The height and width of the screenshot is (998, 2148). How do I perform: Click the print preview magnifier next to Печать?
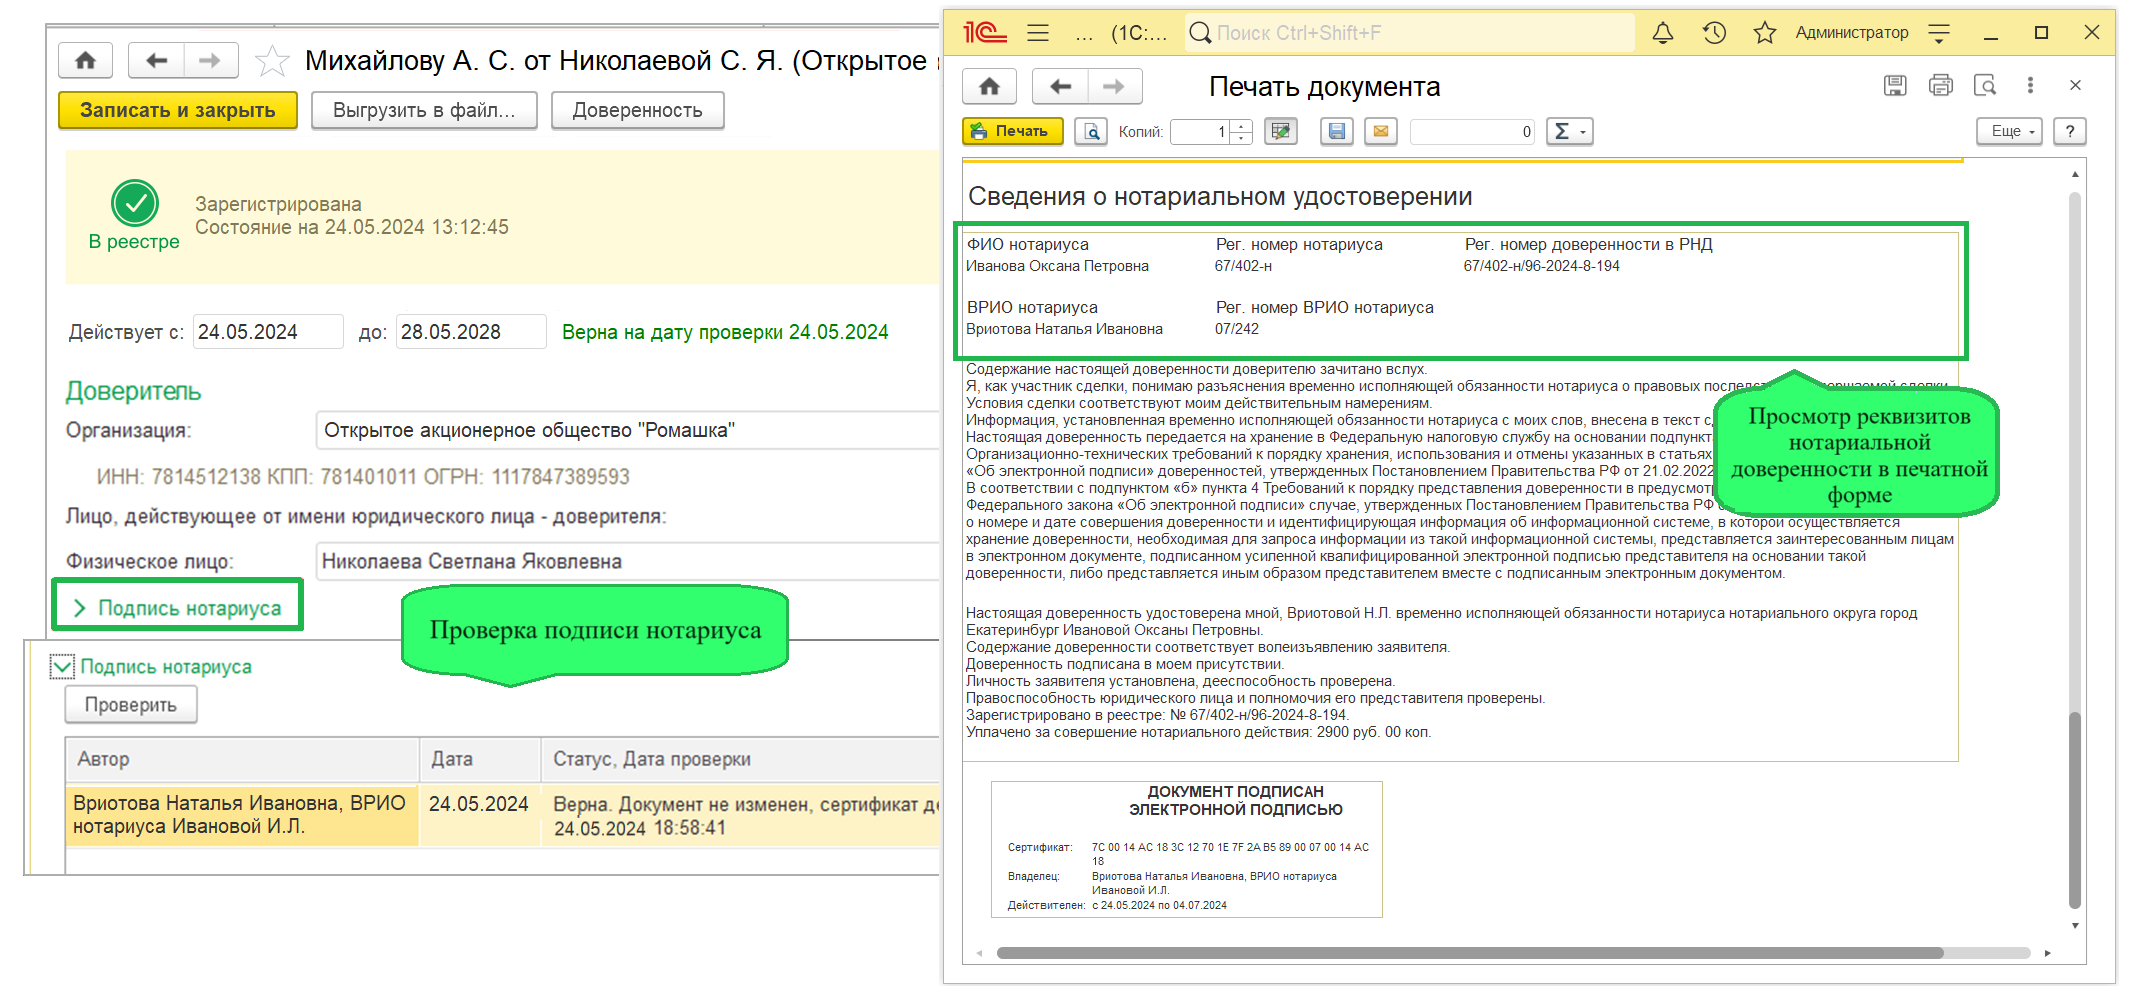click(1091, 131)
